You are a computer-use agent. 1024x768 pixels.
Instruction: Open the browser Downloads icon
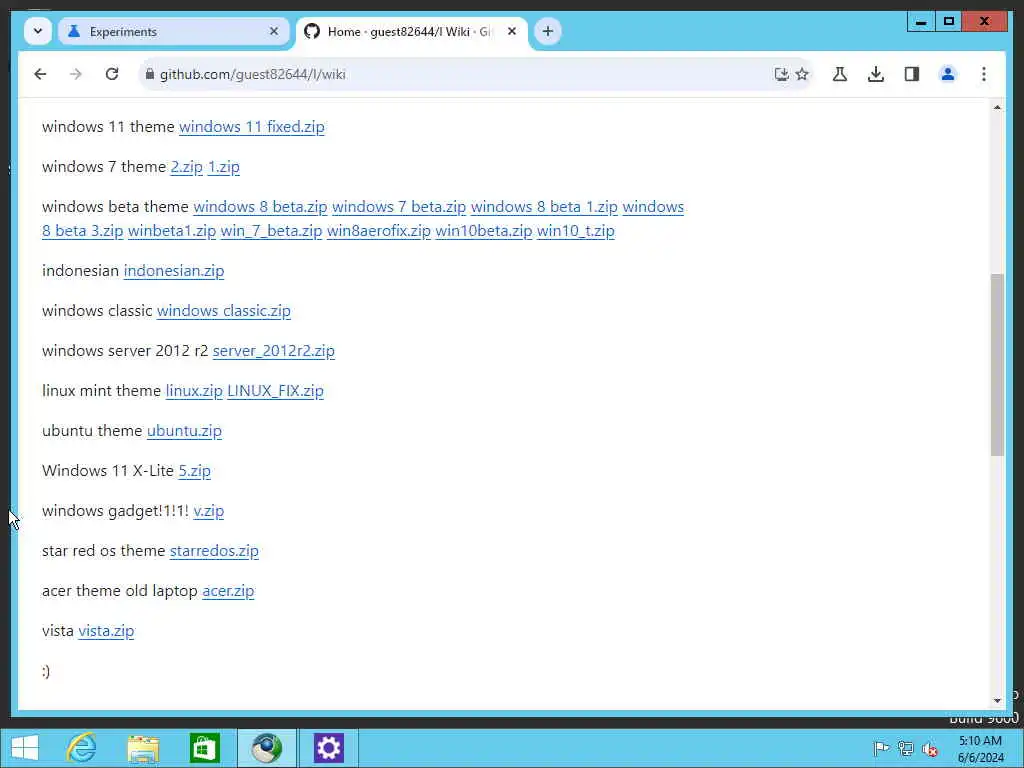click(x=876, y=74)
